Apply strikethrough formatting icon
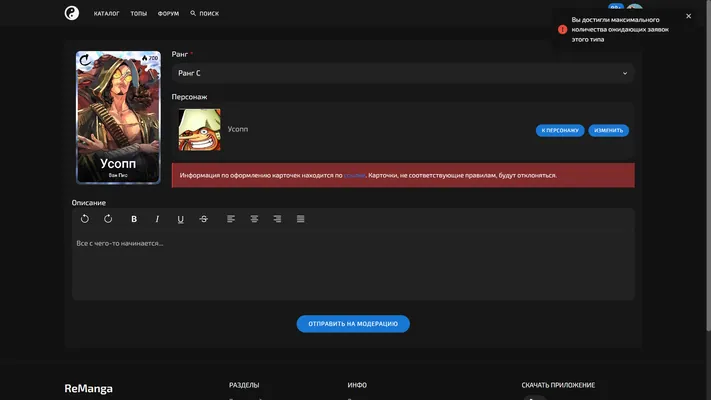The height and width of the screenshot is (400, 711). 204,219
